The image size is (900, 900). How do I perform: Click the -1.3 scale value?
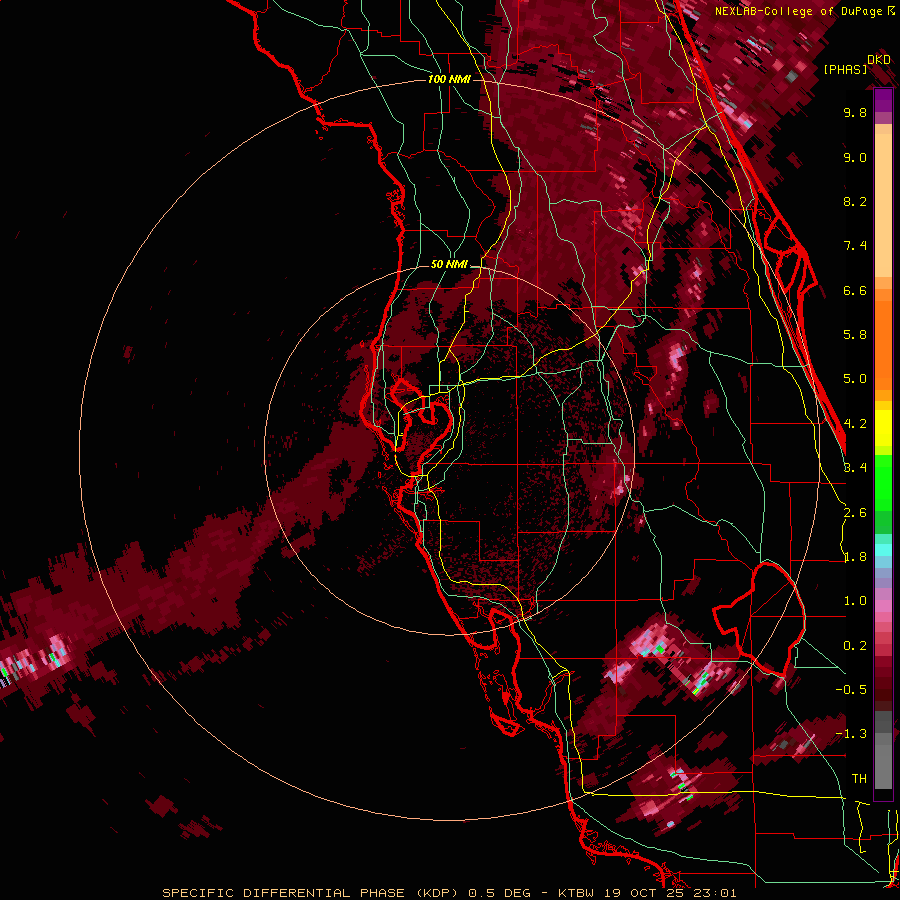pos(851,734)
